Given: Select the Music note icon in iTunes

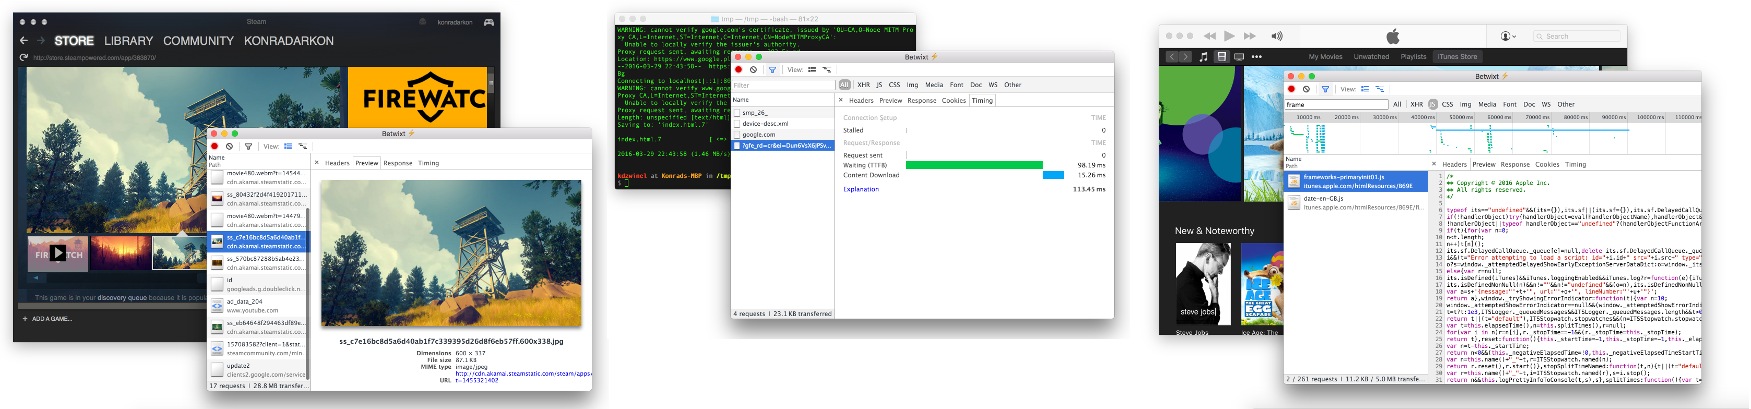Looking at the screenshot, I should (1204, 57).
